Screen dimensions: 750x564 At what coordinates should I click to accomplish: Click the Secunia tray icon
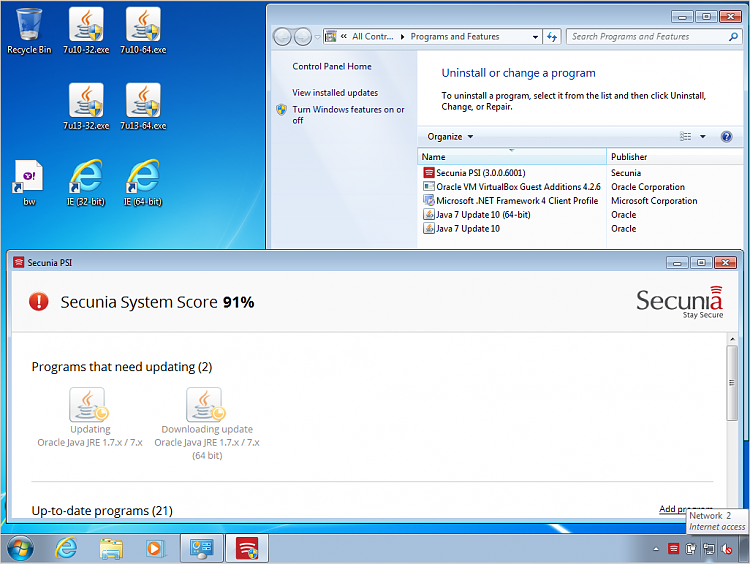673,549
